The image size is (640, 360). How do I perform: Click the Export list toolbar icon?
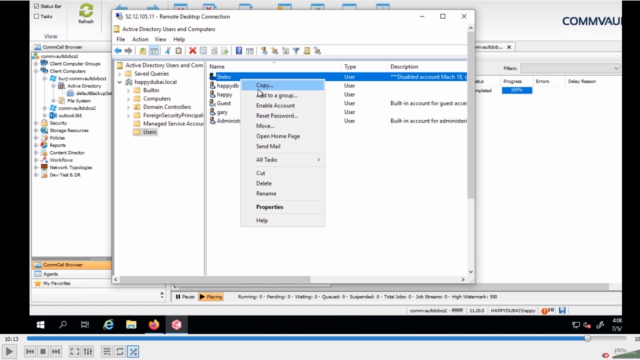[x=225, y=51]
